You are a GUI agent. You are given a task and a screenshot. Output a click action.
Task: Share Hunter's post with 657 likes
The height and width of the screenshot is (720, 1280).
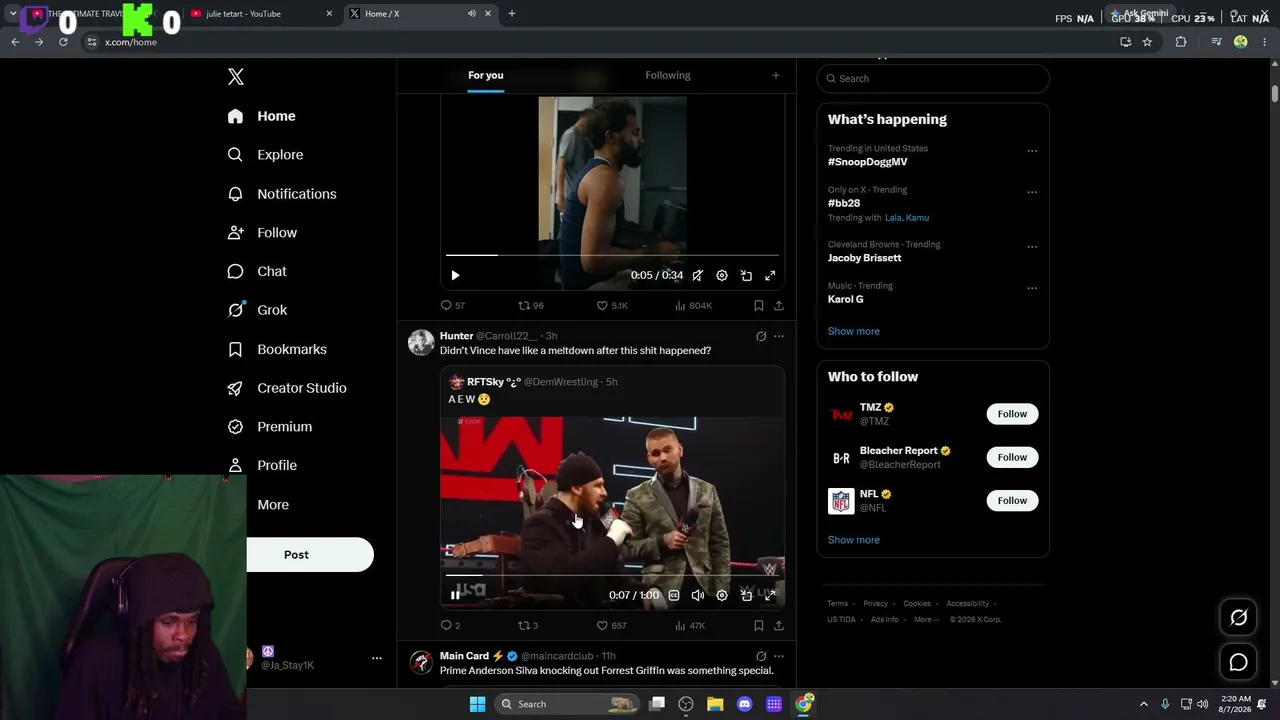tap(778, 625)
